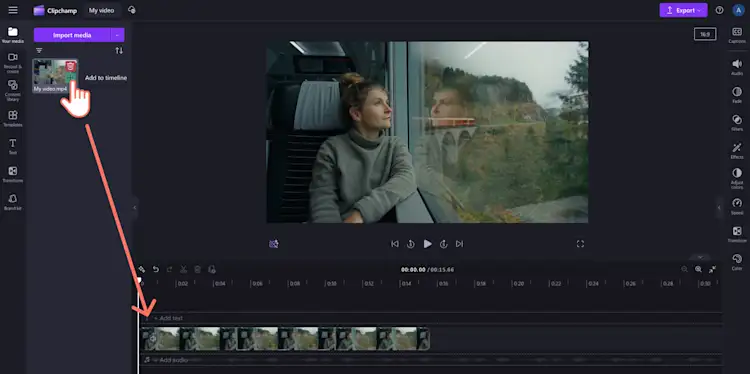Expand the right property panel chevron

point(719,208)
